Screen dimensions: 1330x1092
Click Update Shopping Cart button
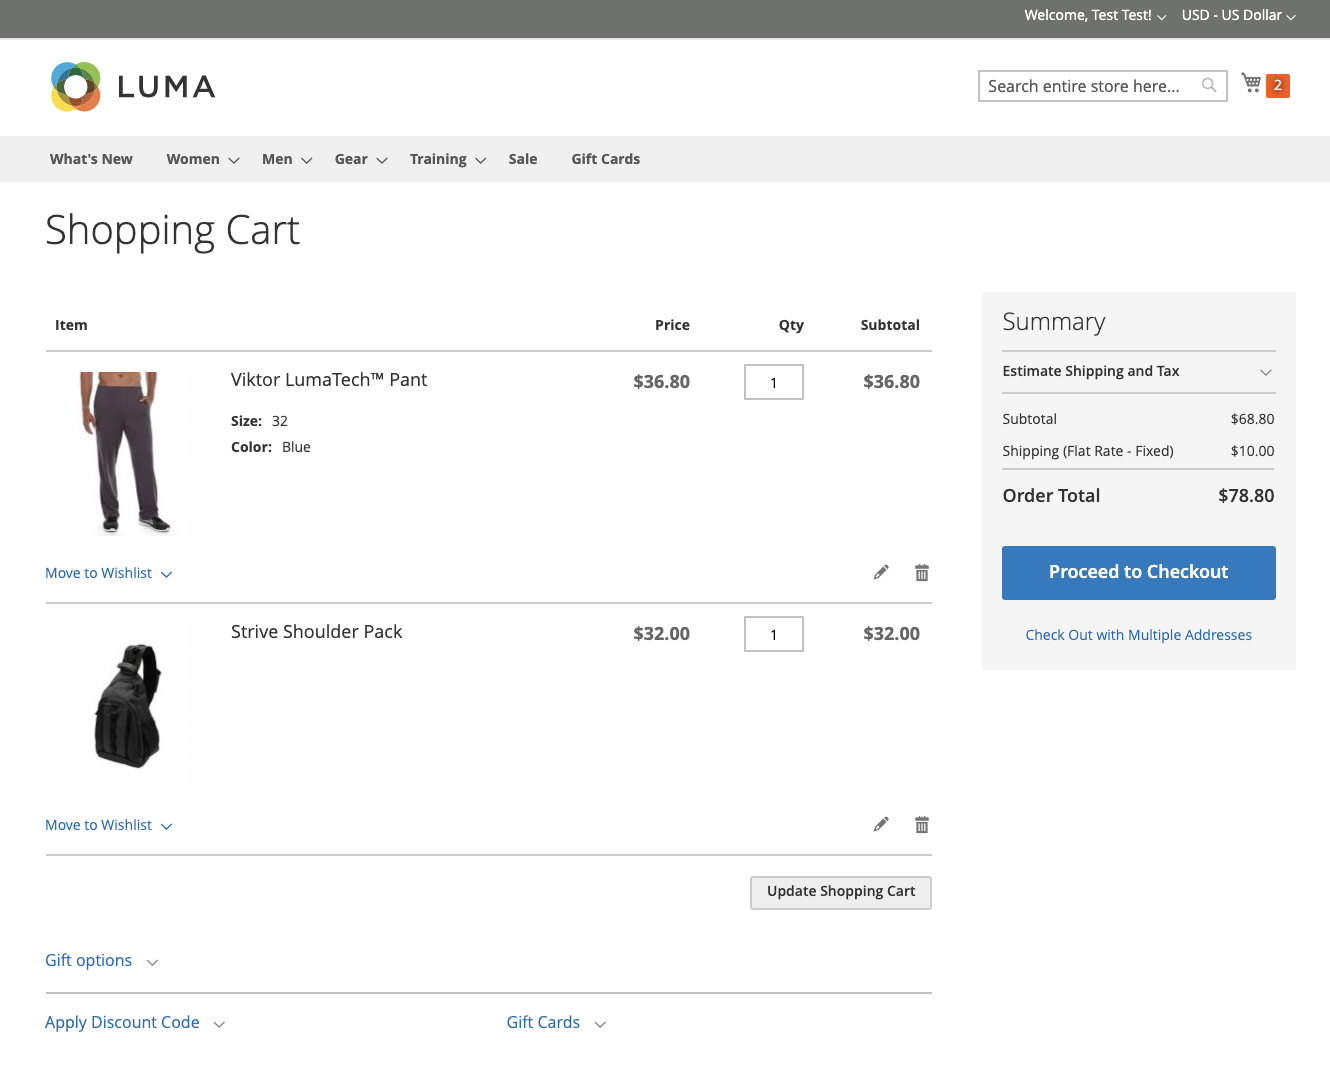coord(841,892)
